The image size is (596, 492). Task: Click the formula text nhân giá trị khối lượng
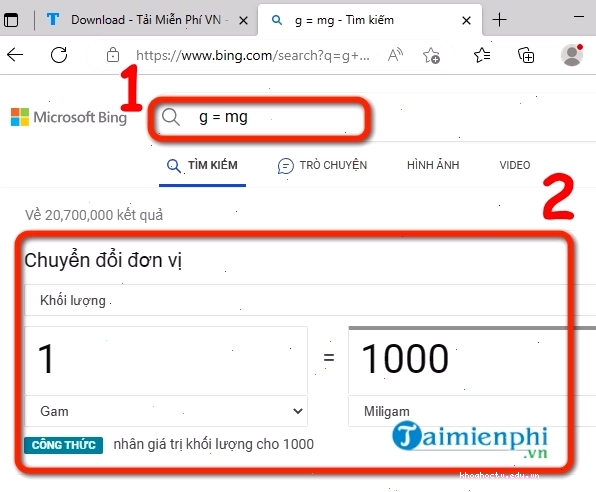[x=214, y=444]
